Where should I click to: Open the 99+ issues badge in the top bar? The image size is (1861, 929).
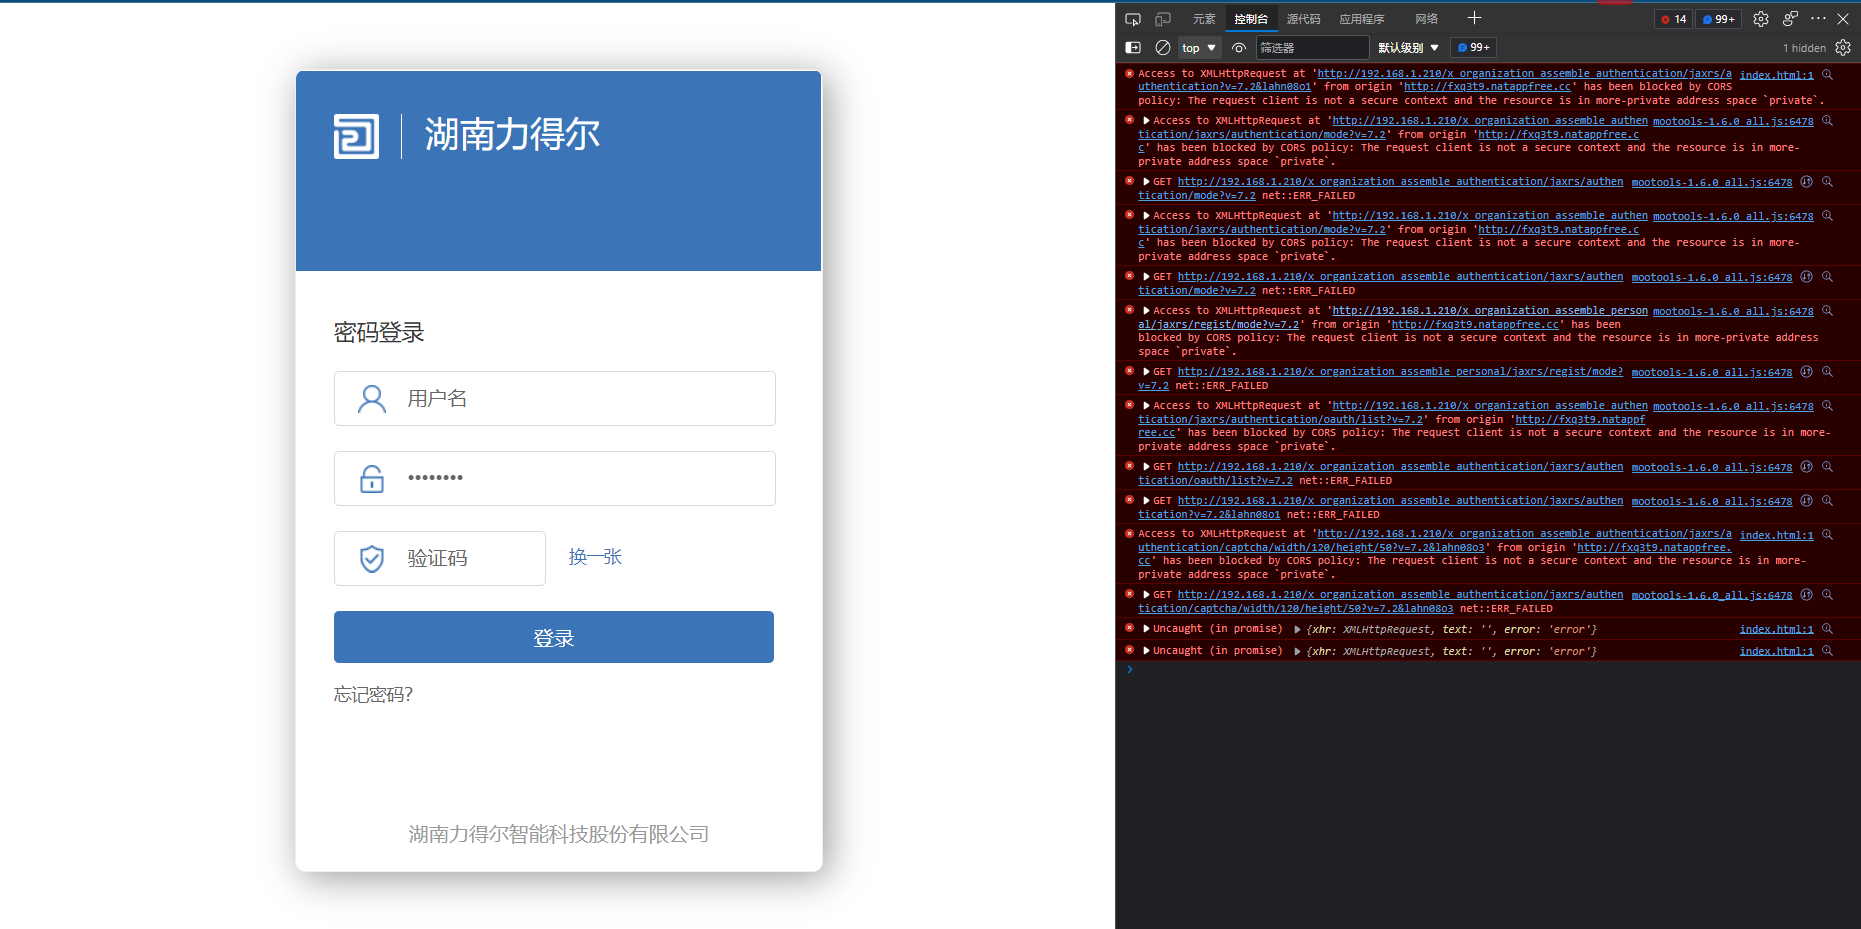point(1719,19)
